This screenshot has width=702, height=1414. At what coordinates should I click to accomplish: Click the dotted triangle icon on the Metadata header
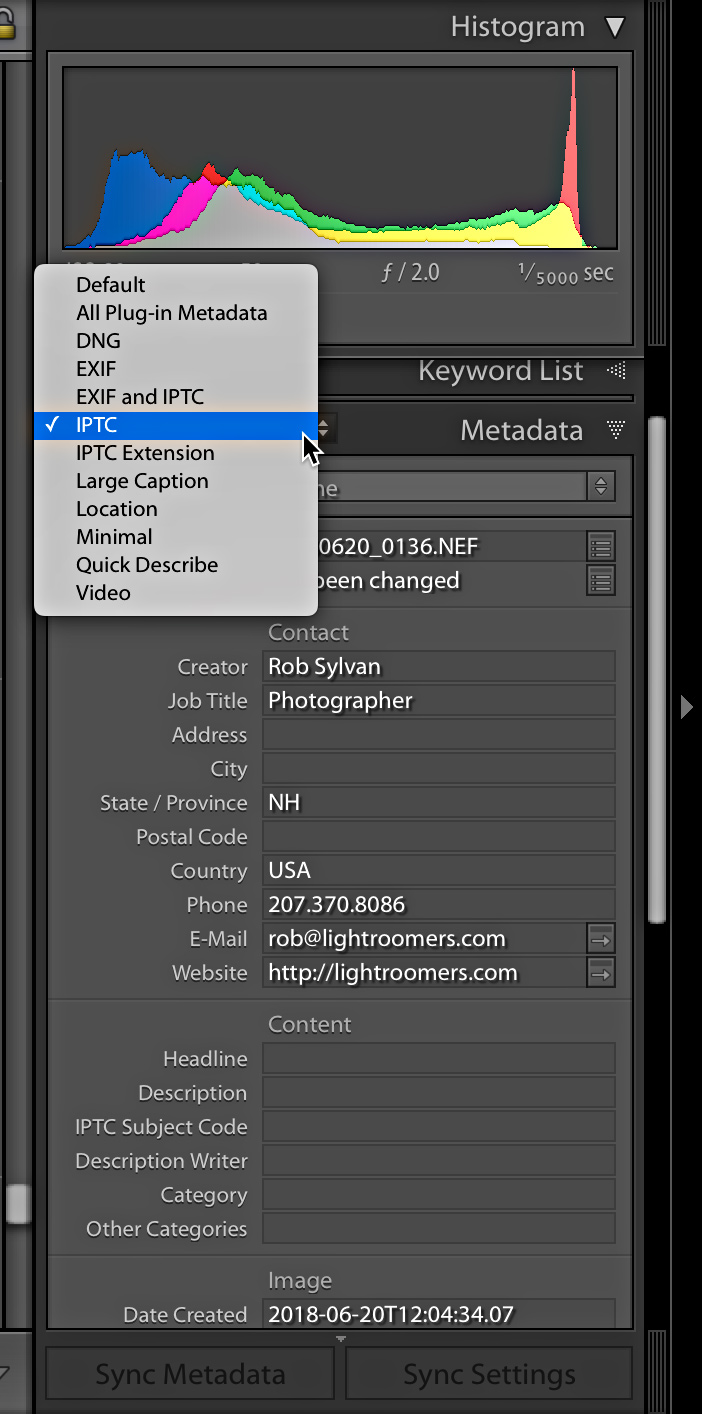point(618,430)
